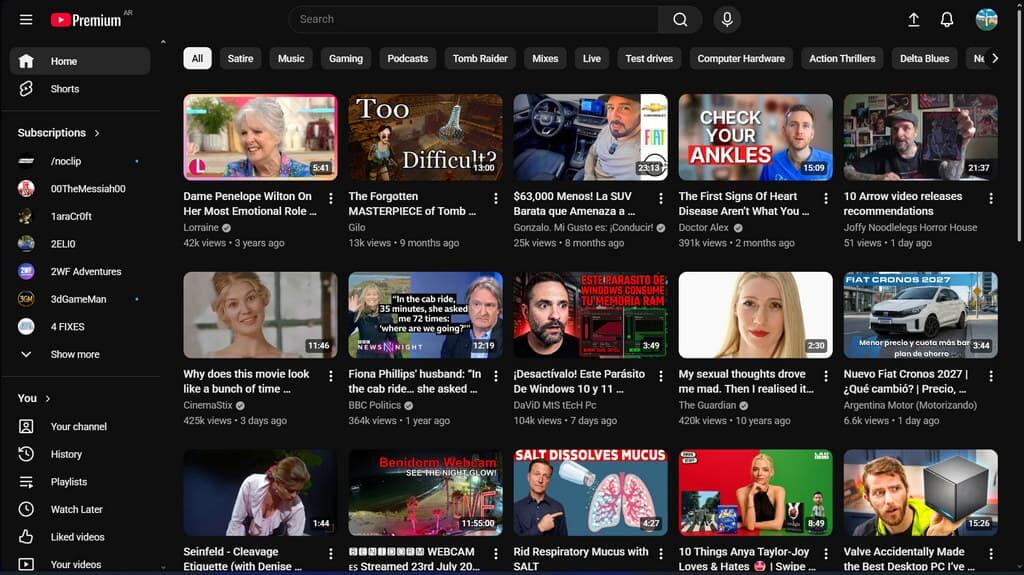This screenshot has width=1024, height=575.
Task: Open Playlists in sidebar
Action: point(80,482)
